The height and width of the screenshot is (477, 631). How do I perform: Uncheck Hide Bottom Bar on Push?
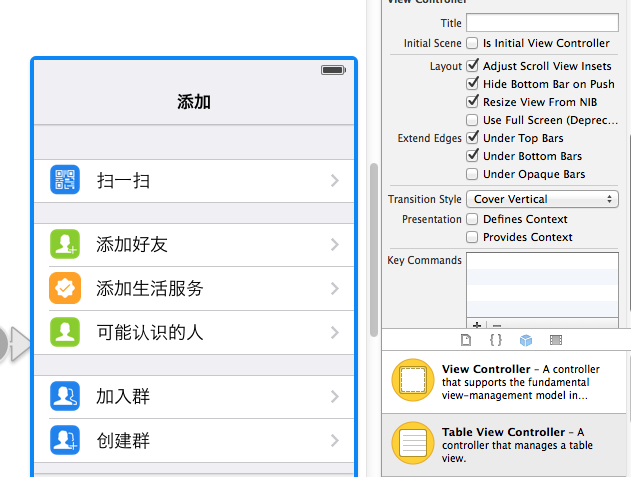tap(472, 84)
